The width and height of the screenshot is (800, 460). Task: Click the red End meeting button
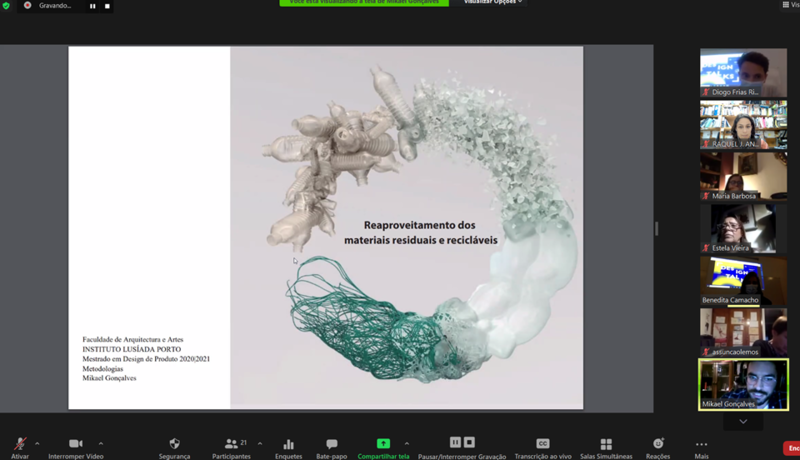pyautogui.click(x=791, y=448)
